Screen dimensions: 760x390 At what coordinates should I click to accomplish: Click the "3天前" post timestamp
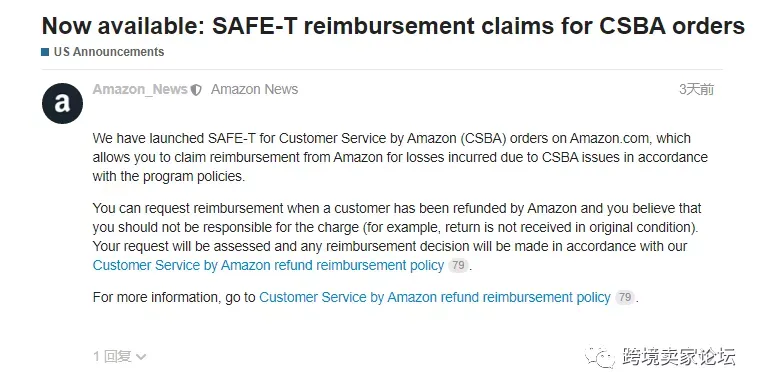point(697,90)
